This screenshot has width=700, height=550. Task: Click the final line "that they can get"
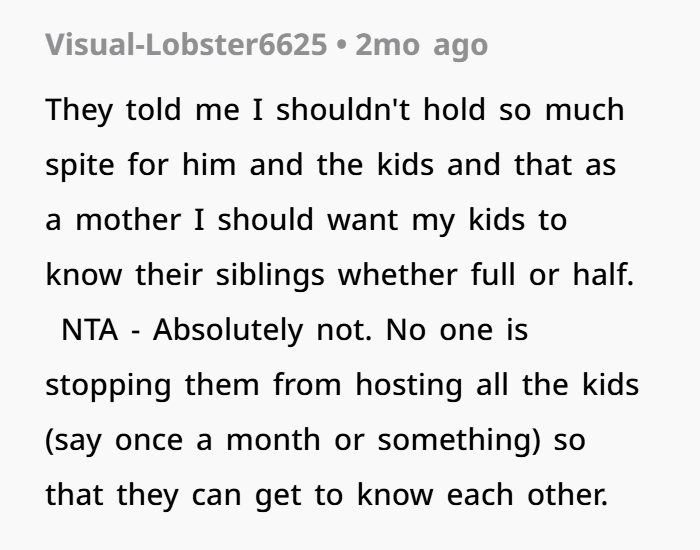(326, 494)
